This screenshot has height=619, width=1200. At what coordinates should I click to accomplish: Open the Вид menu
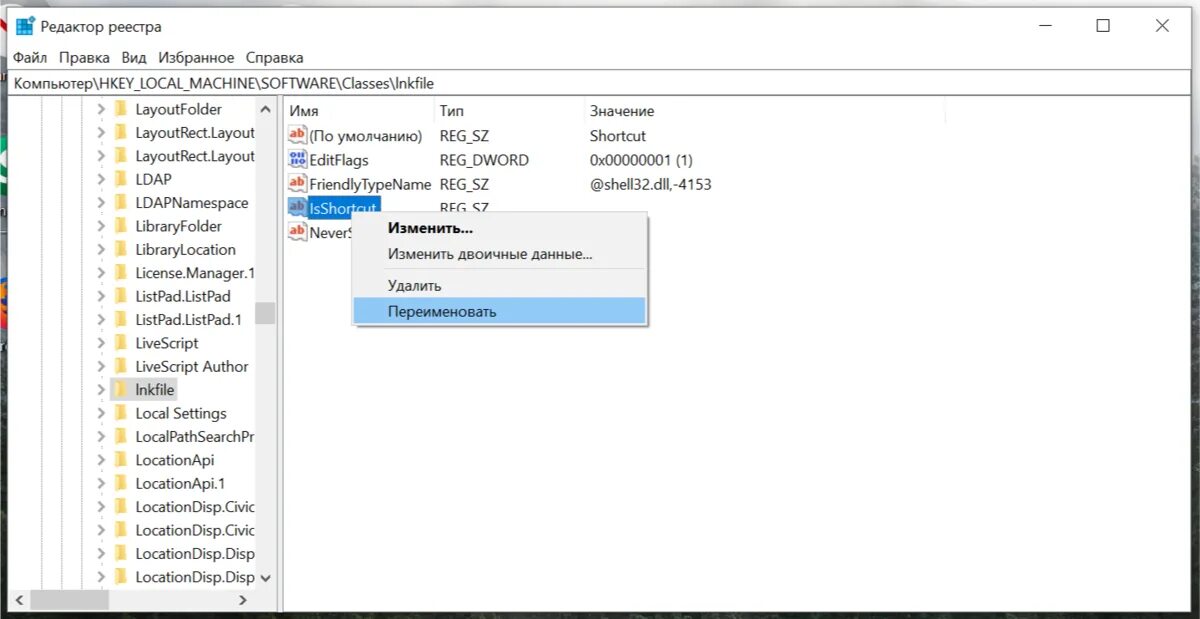click(134, 58)
